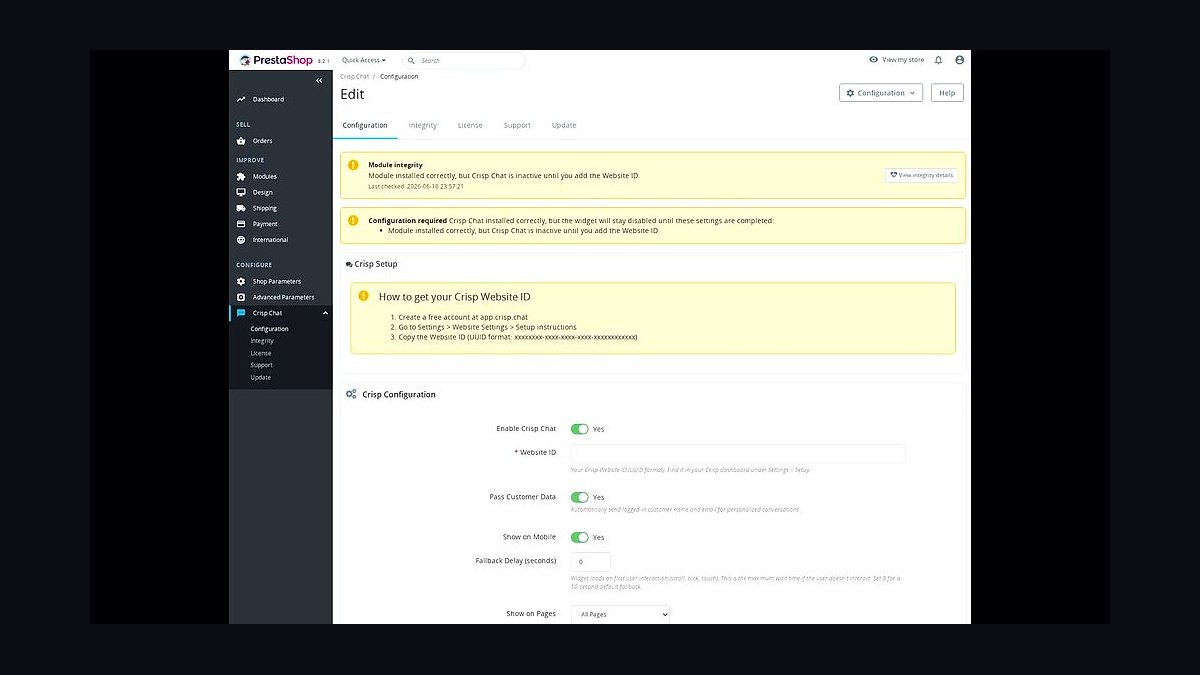This screenshot has height=675, width=1200.
Task: Switch to the Integrity tab
Action: pyautogui.click(x=423, y=125)
